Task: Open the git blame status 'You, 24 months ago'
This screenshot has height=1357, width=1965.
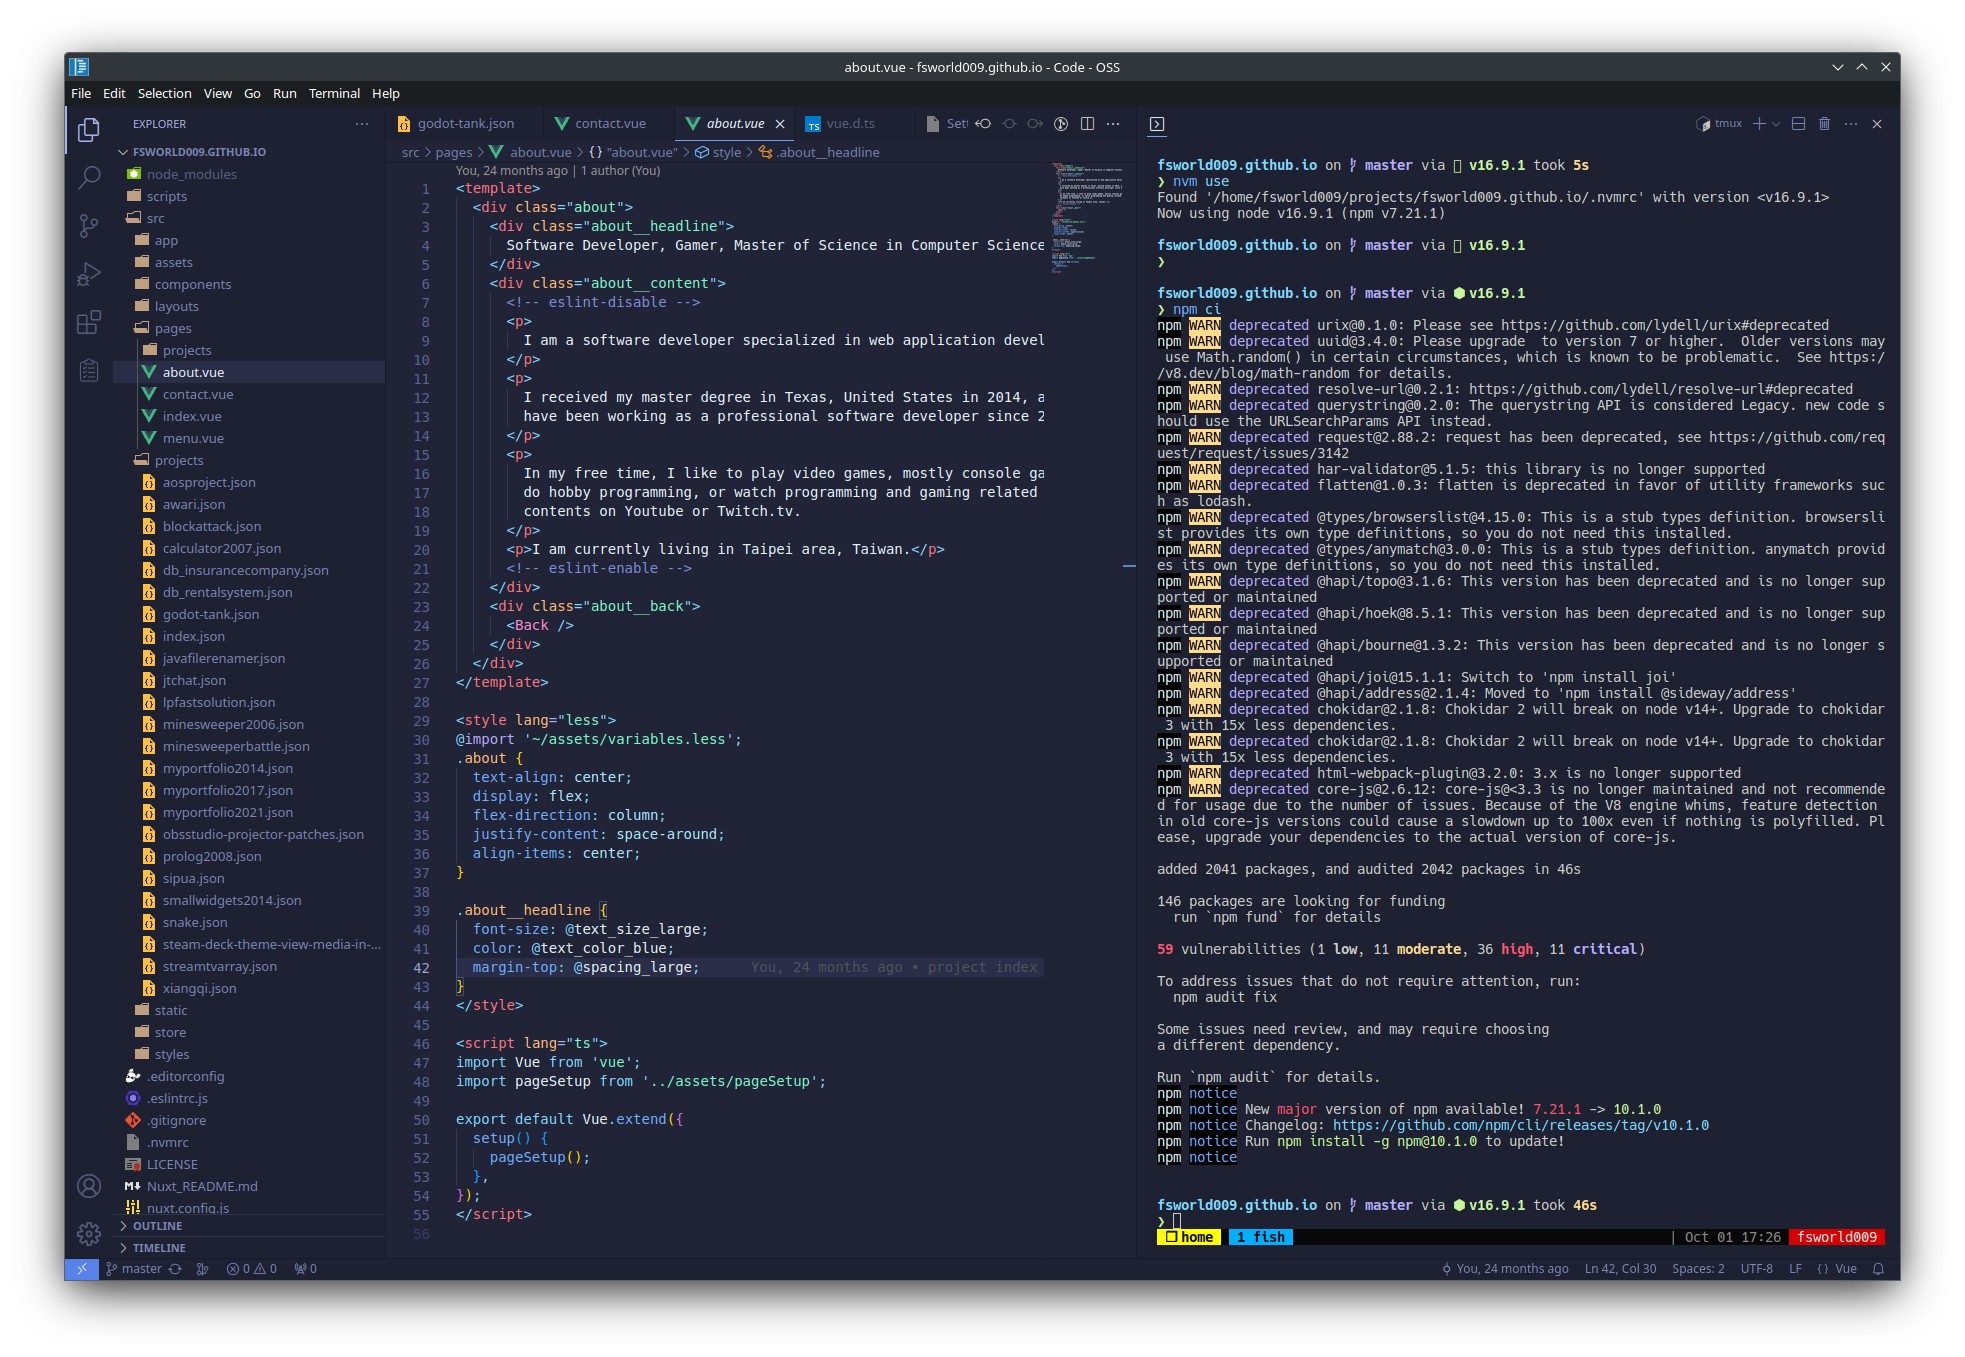Action: [x=1505, y=1269]
